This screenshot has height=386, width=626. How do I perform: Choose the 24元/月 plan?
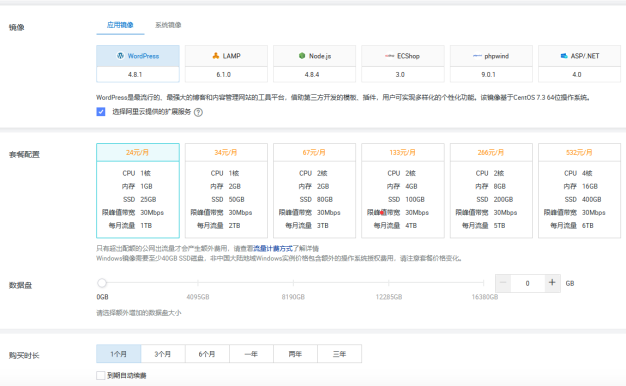pyautogui.click(x=138, y=191)
